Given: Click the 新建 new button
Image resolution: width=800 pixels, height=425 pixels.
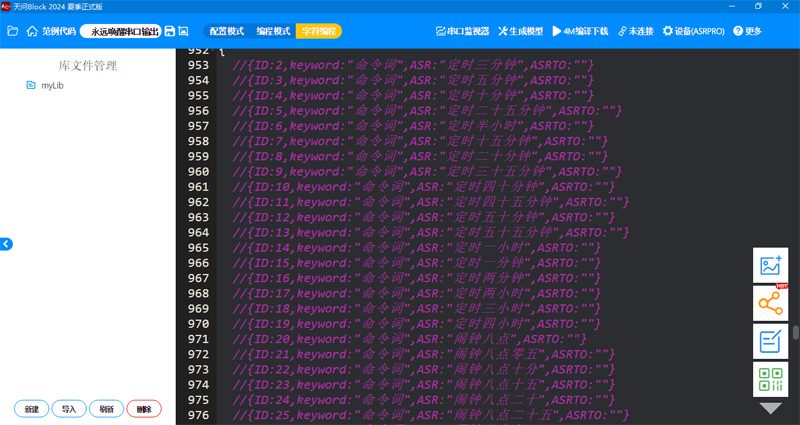Looking at the screenshot, I should [32, 409].
